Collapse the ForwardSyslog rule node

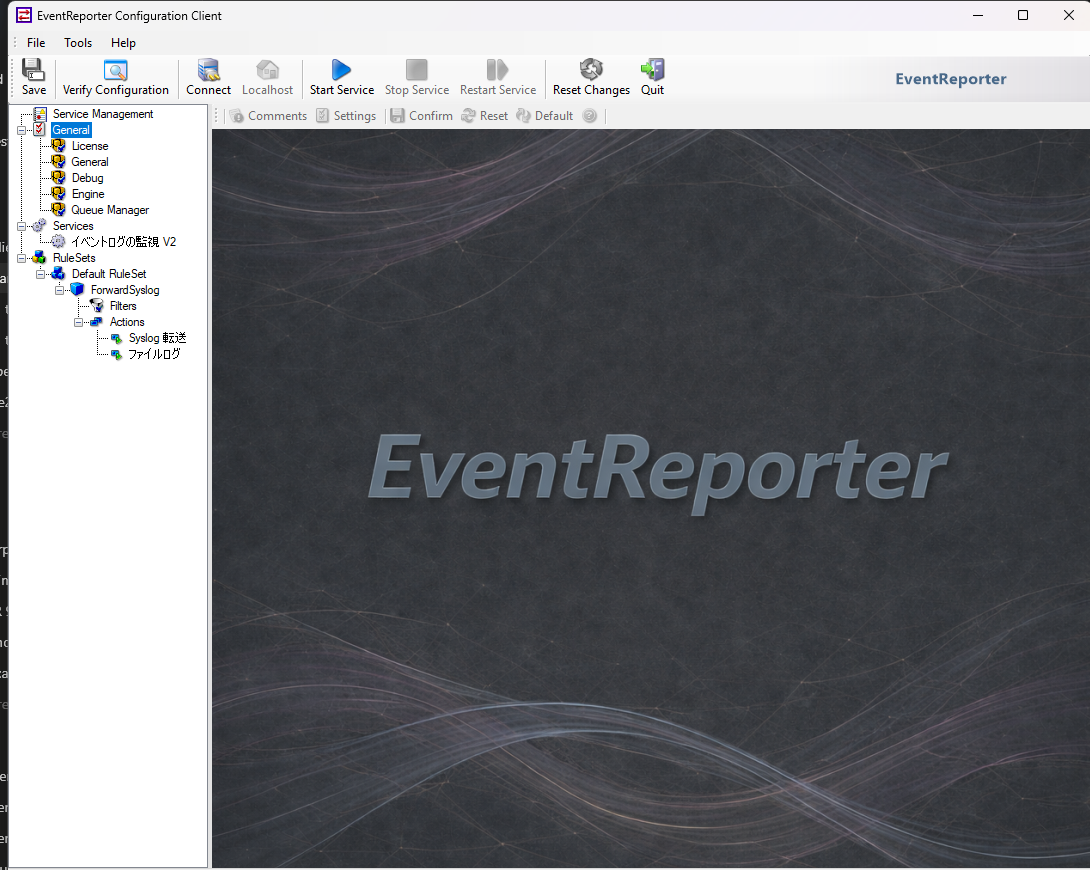[59, 290]
